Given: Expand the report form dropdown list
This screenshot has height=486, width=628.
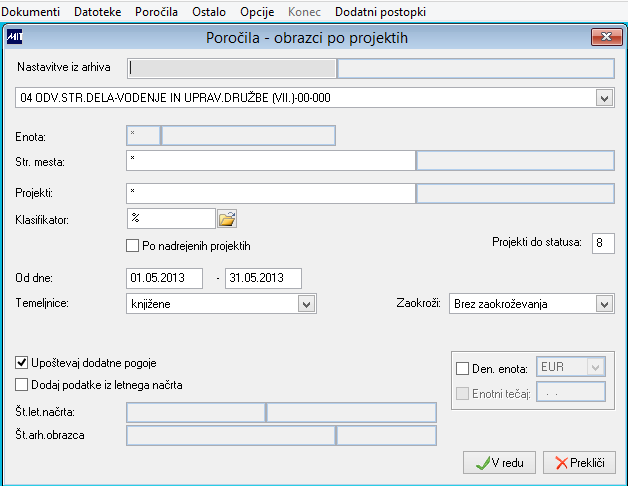Looking at the screenshot, I should coord(604,98).
